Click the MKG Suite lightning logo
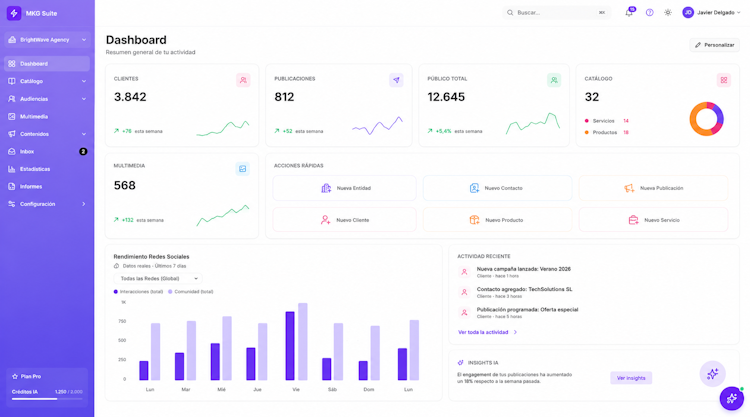750x417 pixels. (14, 13)
